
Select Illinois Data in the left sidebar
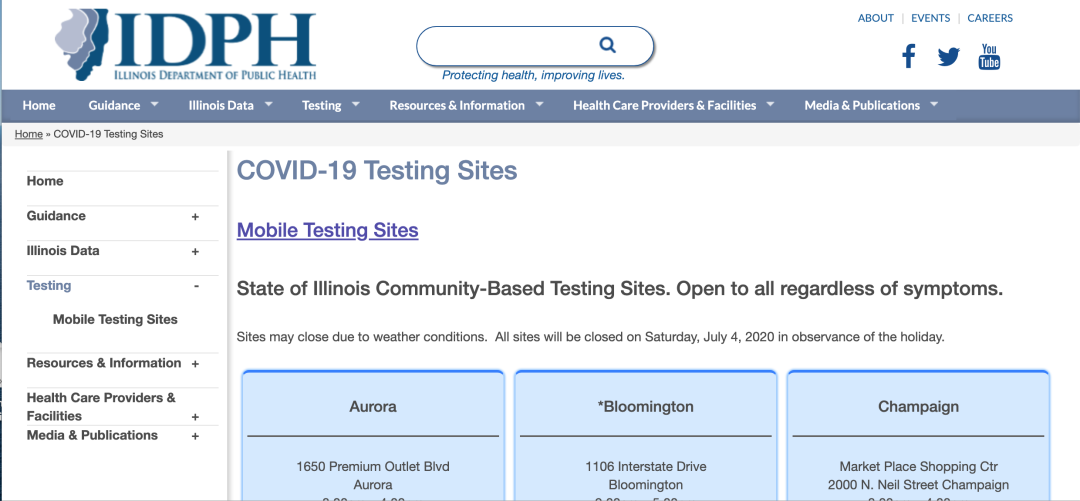[x=63, y=251]
